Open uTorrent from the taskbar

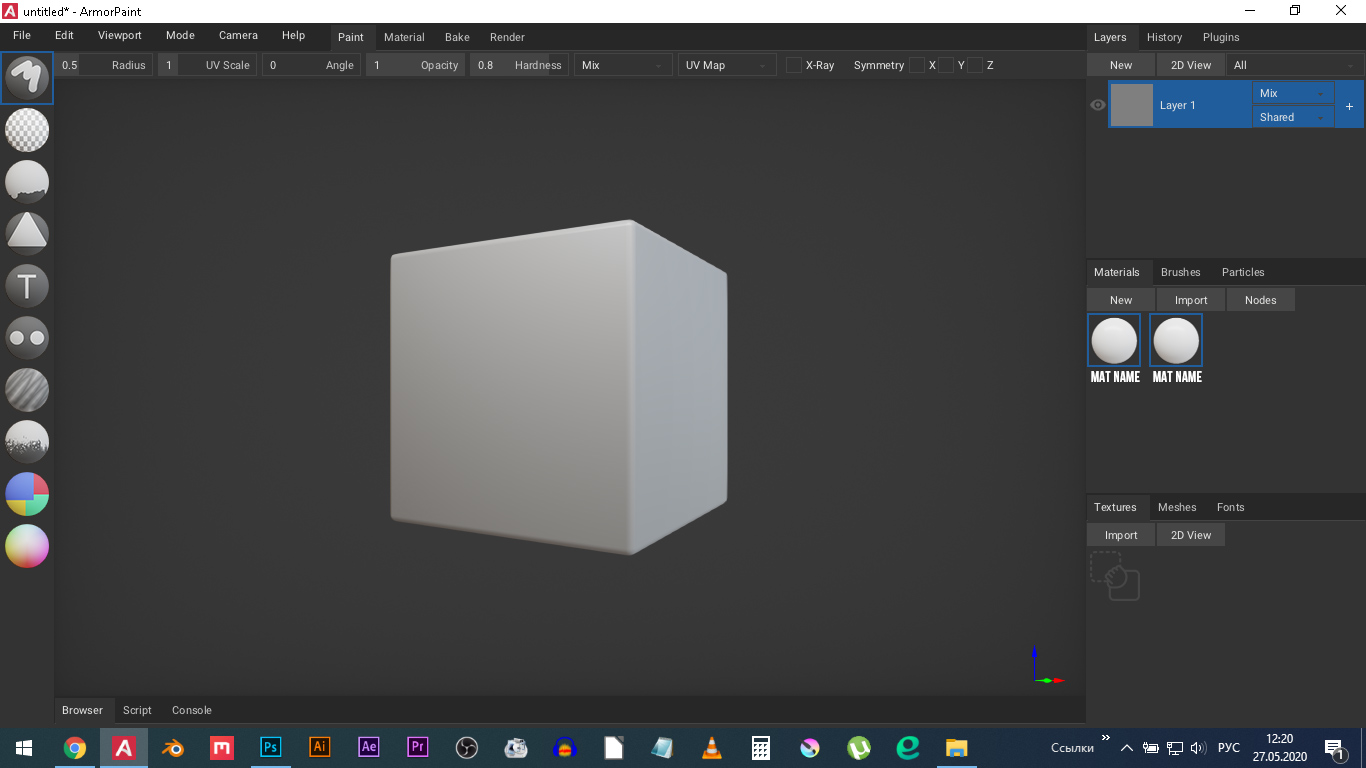[859, 747]
